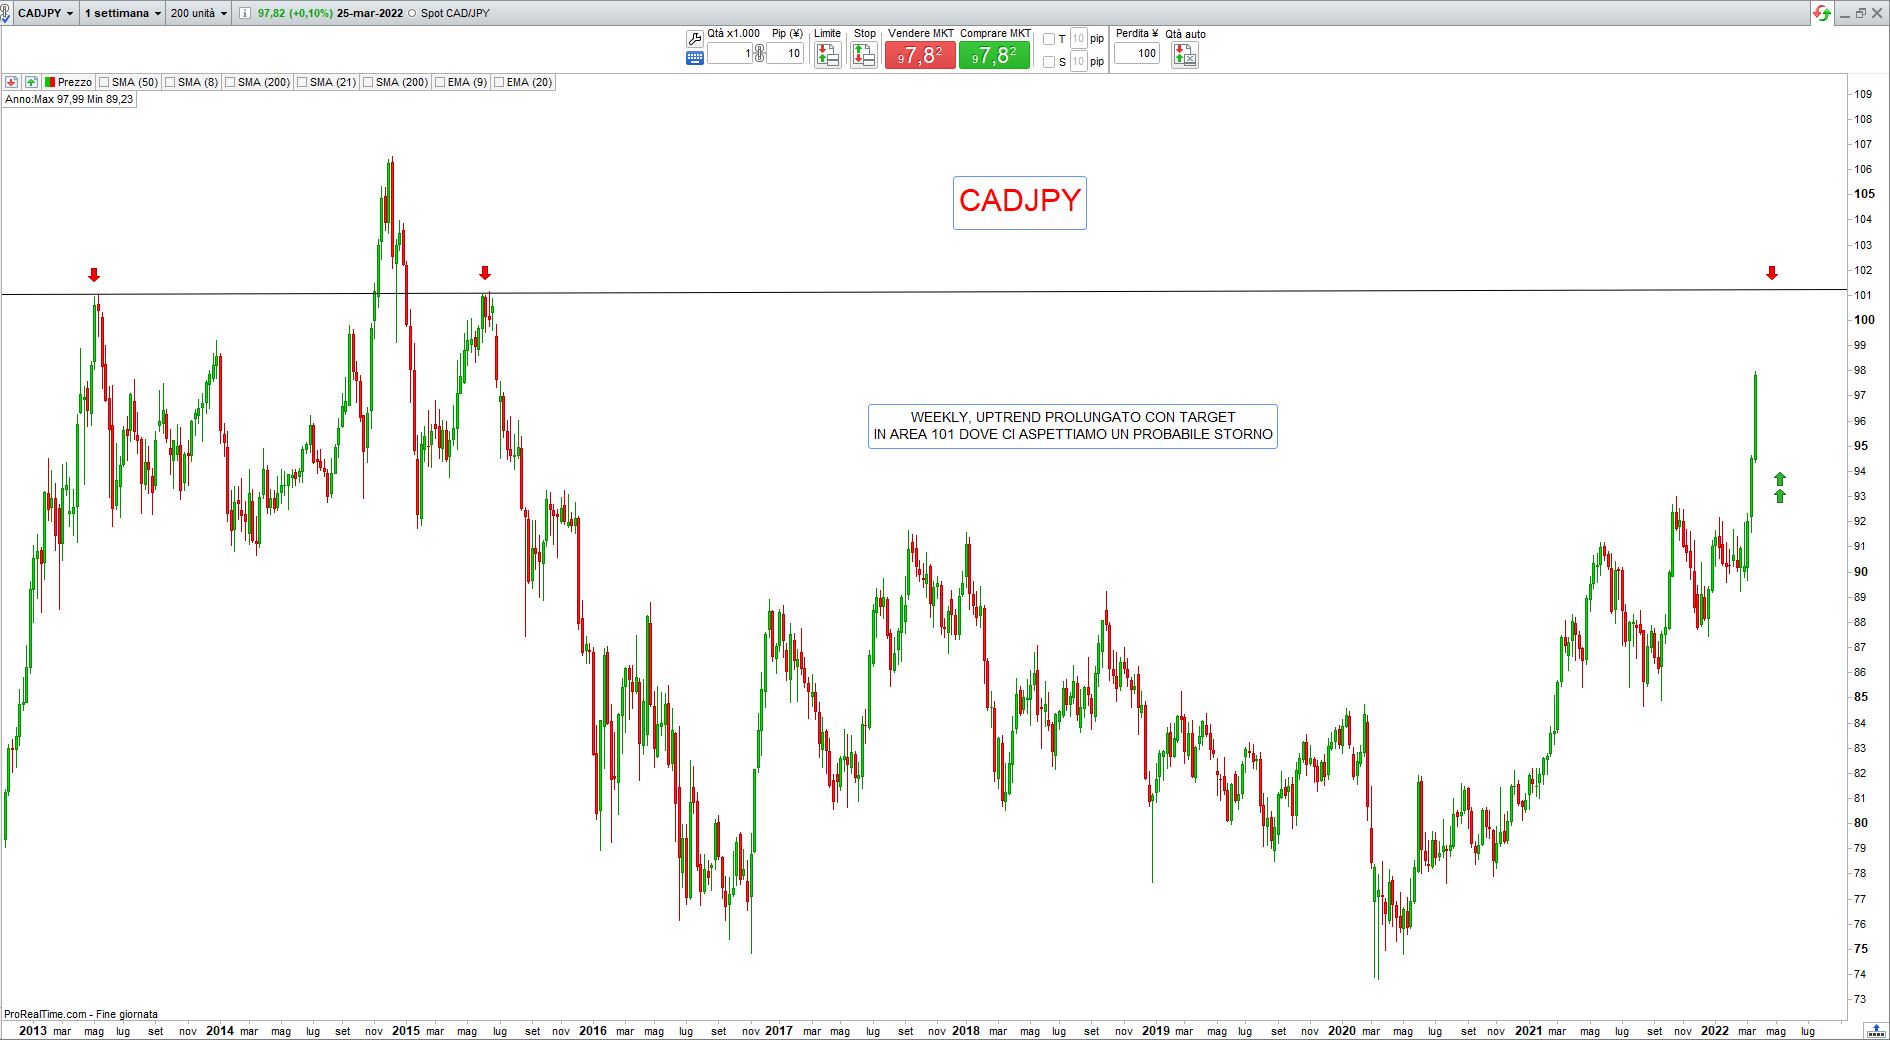Place a Limite order with its icon
The width and height of the screenshot is (1890, 1040).
point(827,55)
